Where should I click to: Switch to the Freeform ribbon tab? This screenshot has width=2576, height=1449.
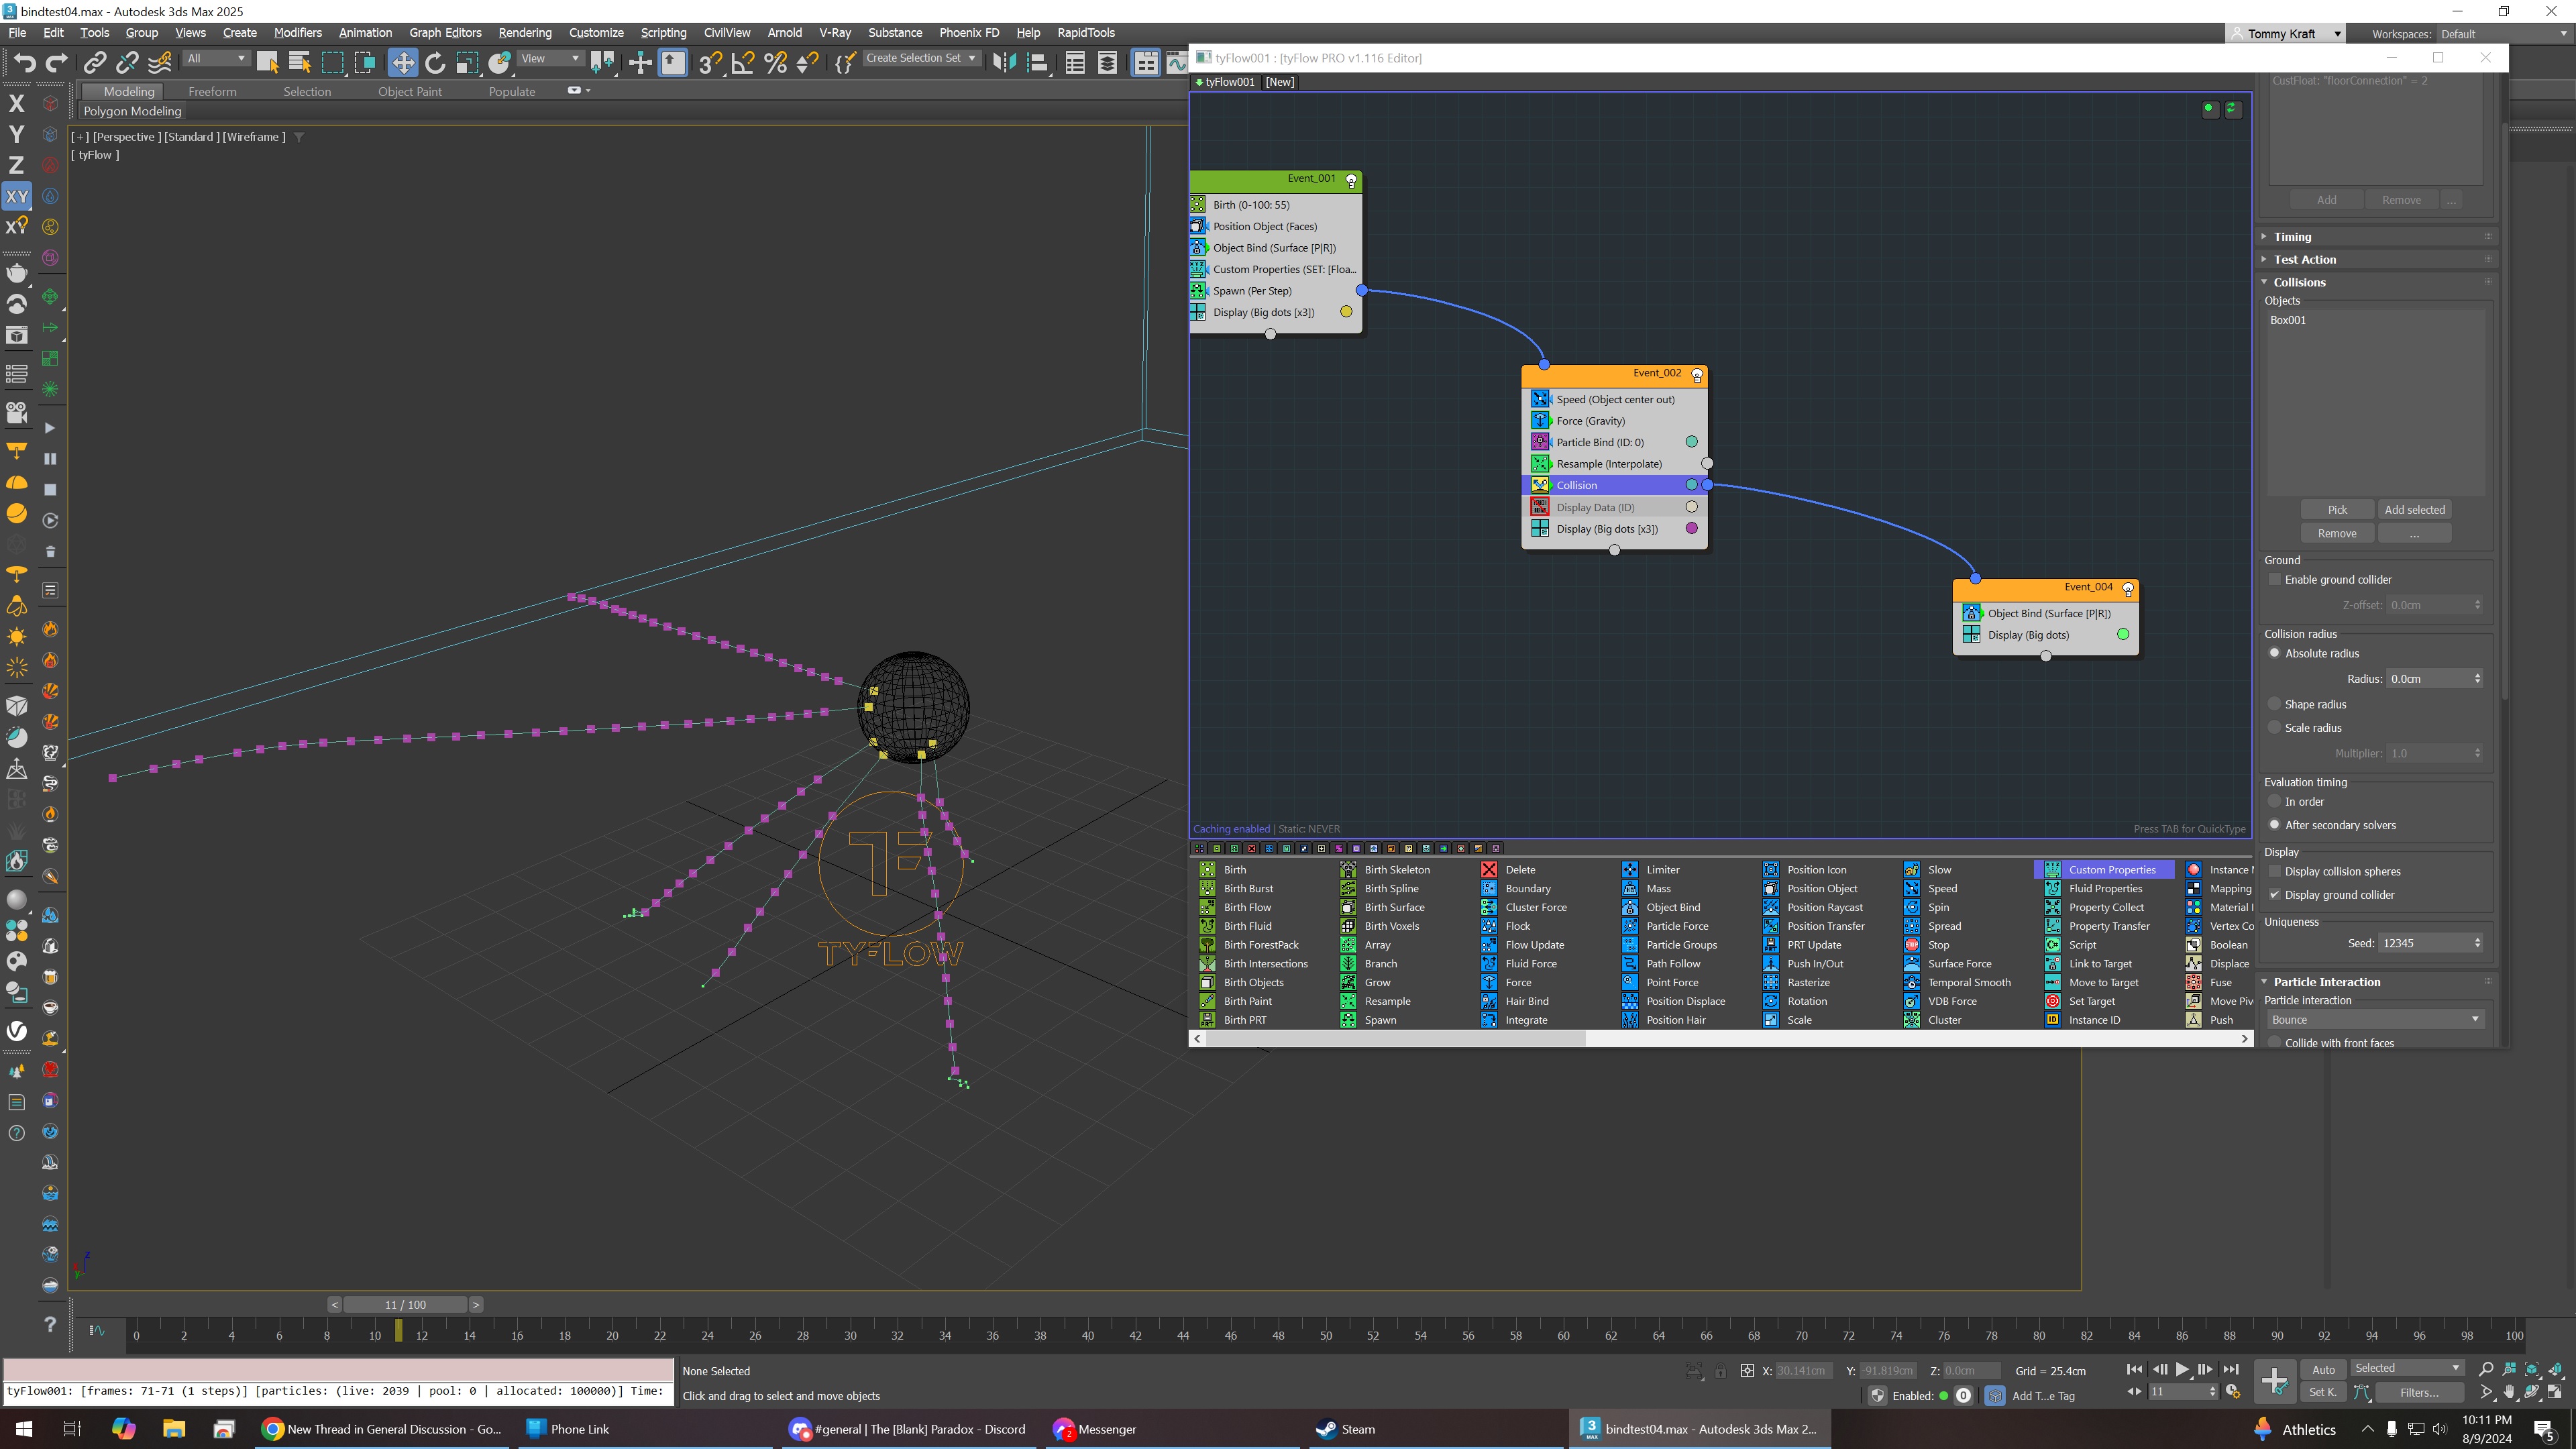tap(212, 91)
